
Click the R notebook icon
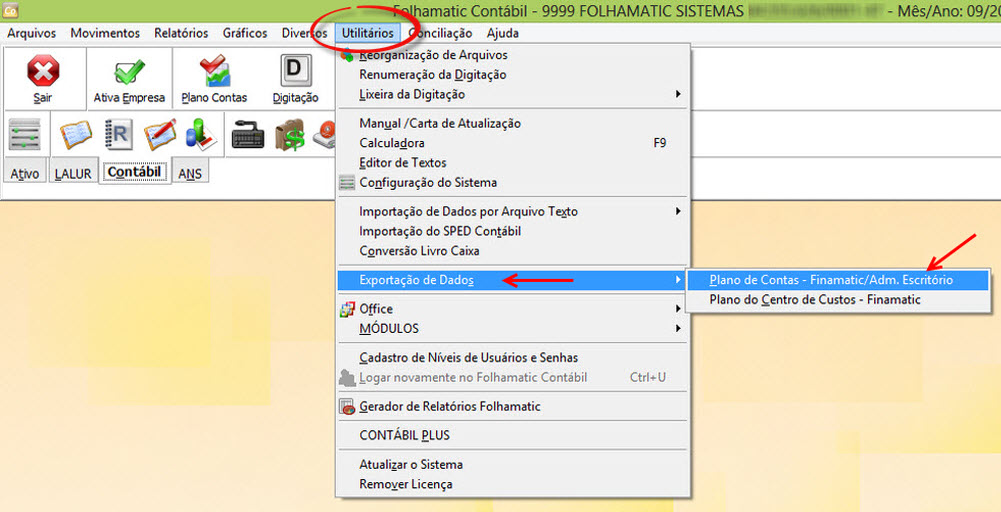[118, 135]
